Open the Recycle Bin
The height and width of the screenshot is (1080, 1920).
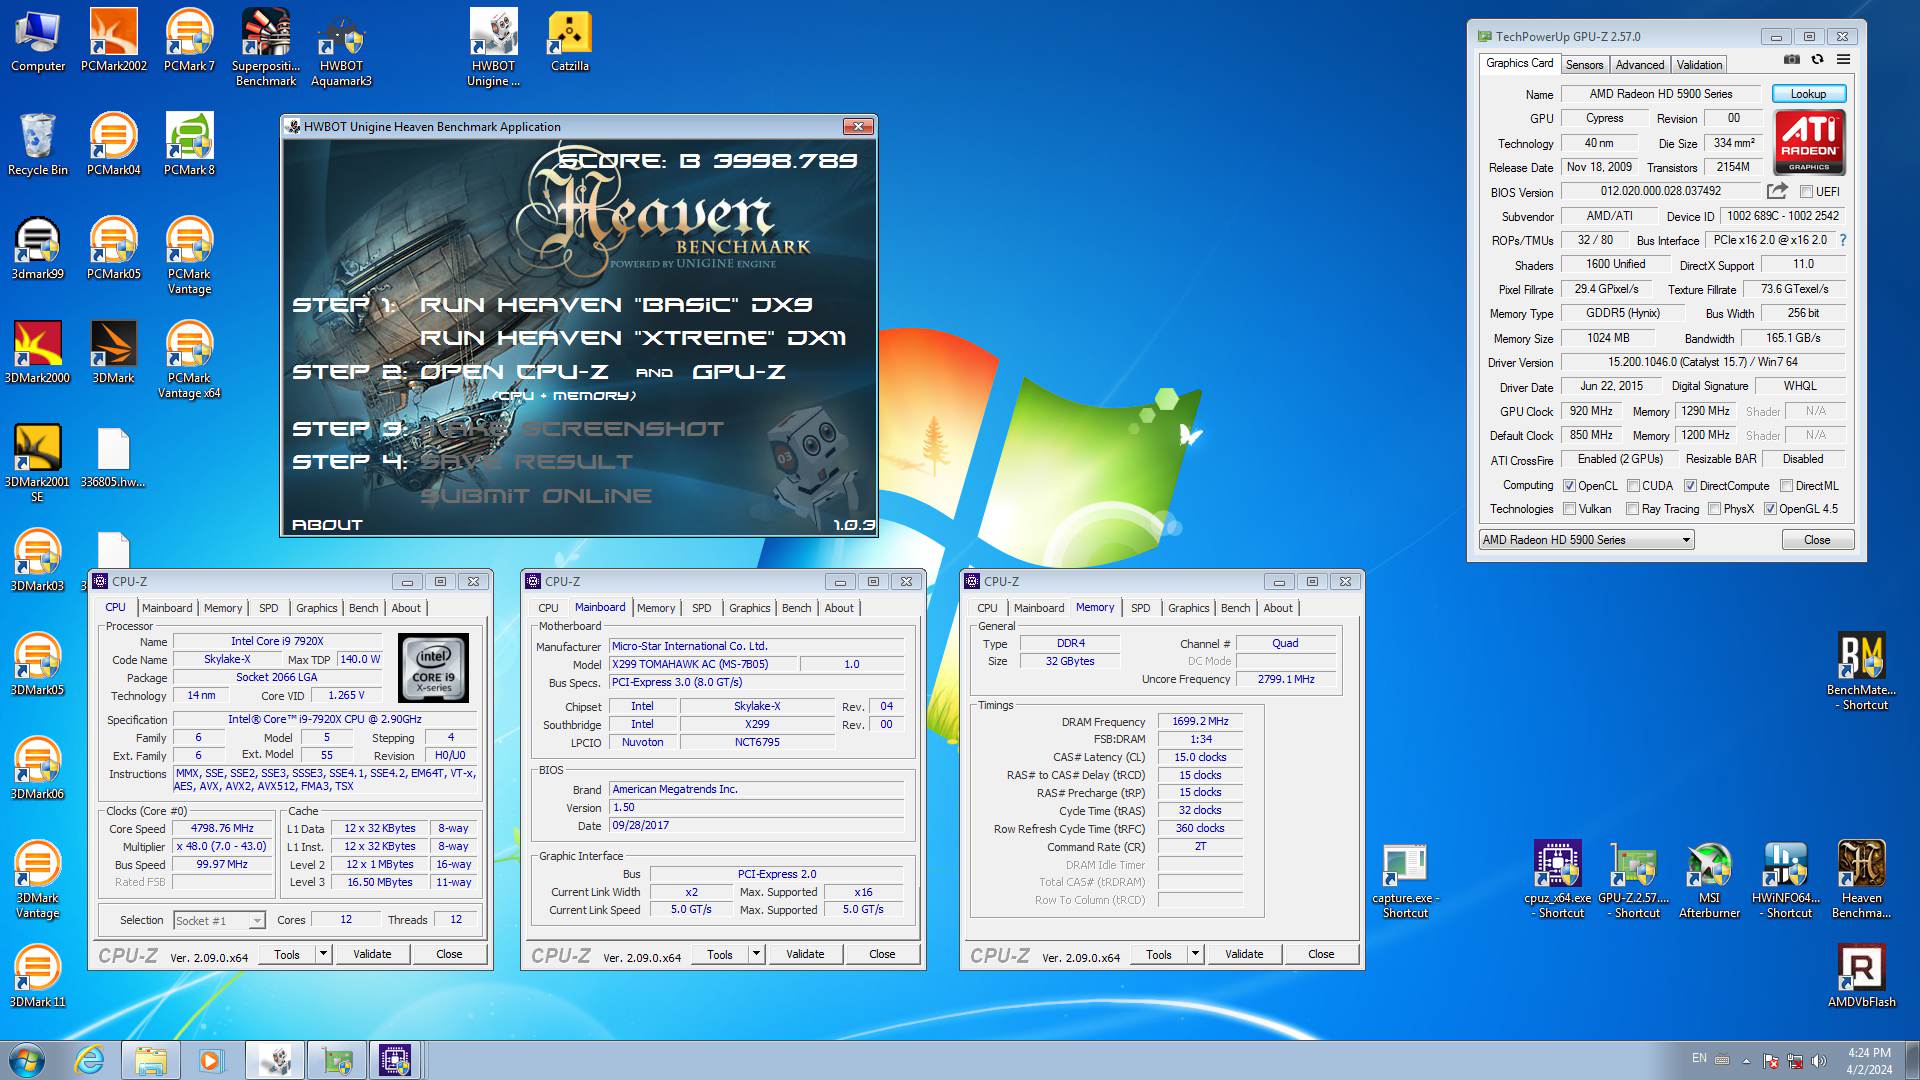point(38,144)
